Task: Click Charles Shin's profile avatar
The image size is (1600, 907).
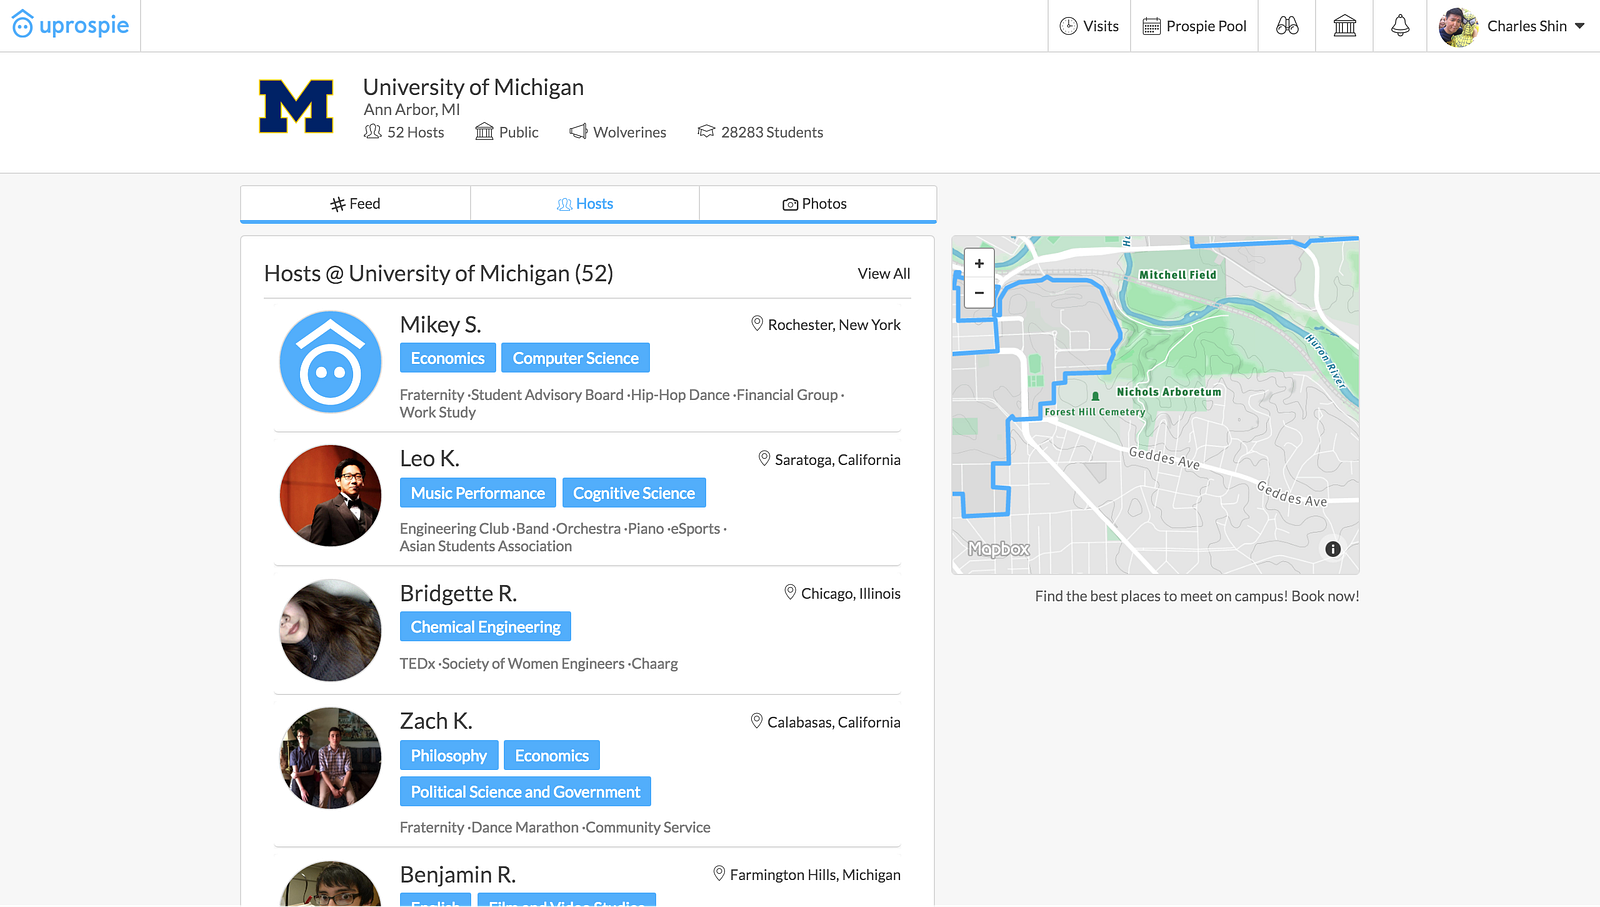Action: coord(1458,27)
